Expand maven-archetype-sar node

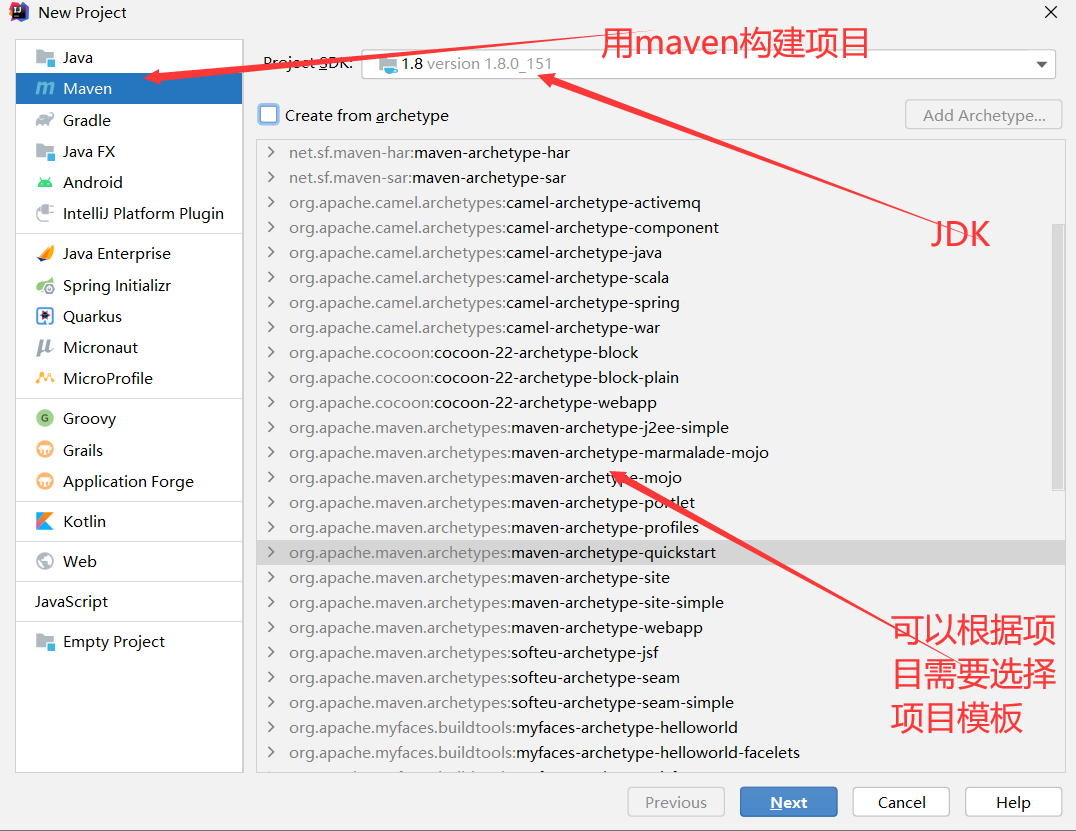click(272, 177)
